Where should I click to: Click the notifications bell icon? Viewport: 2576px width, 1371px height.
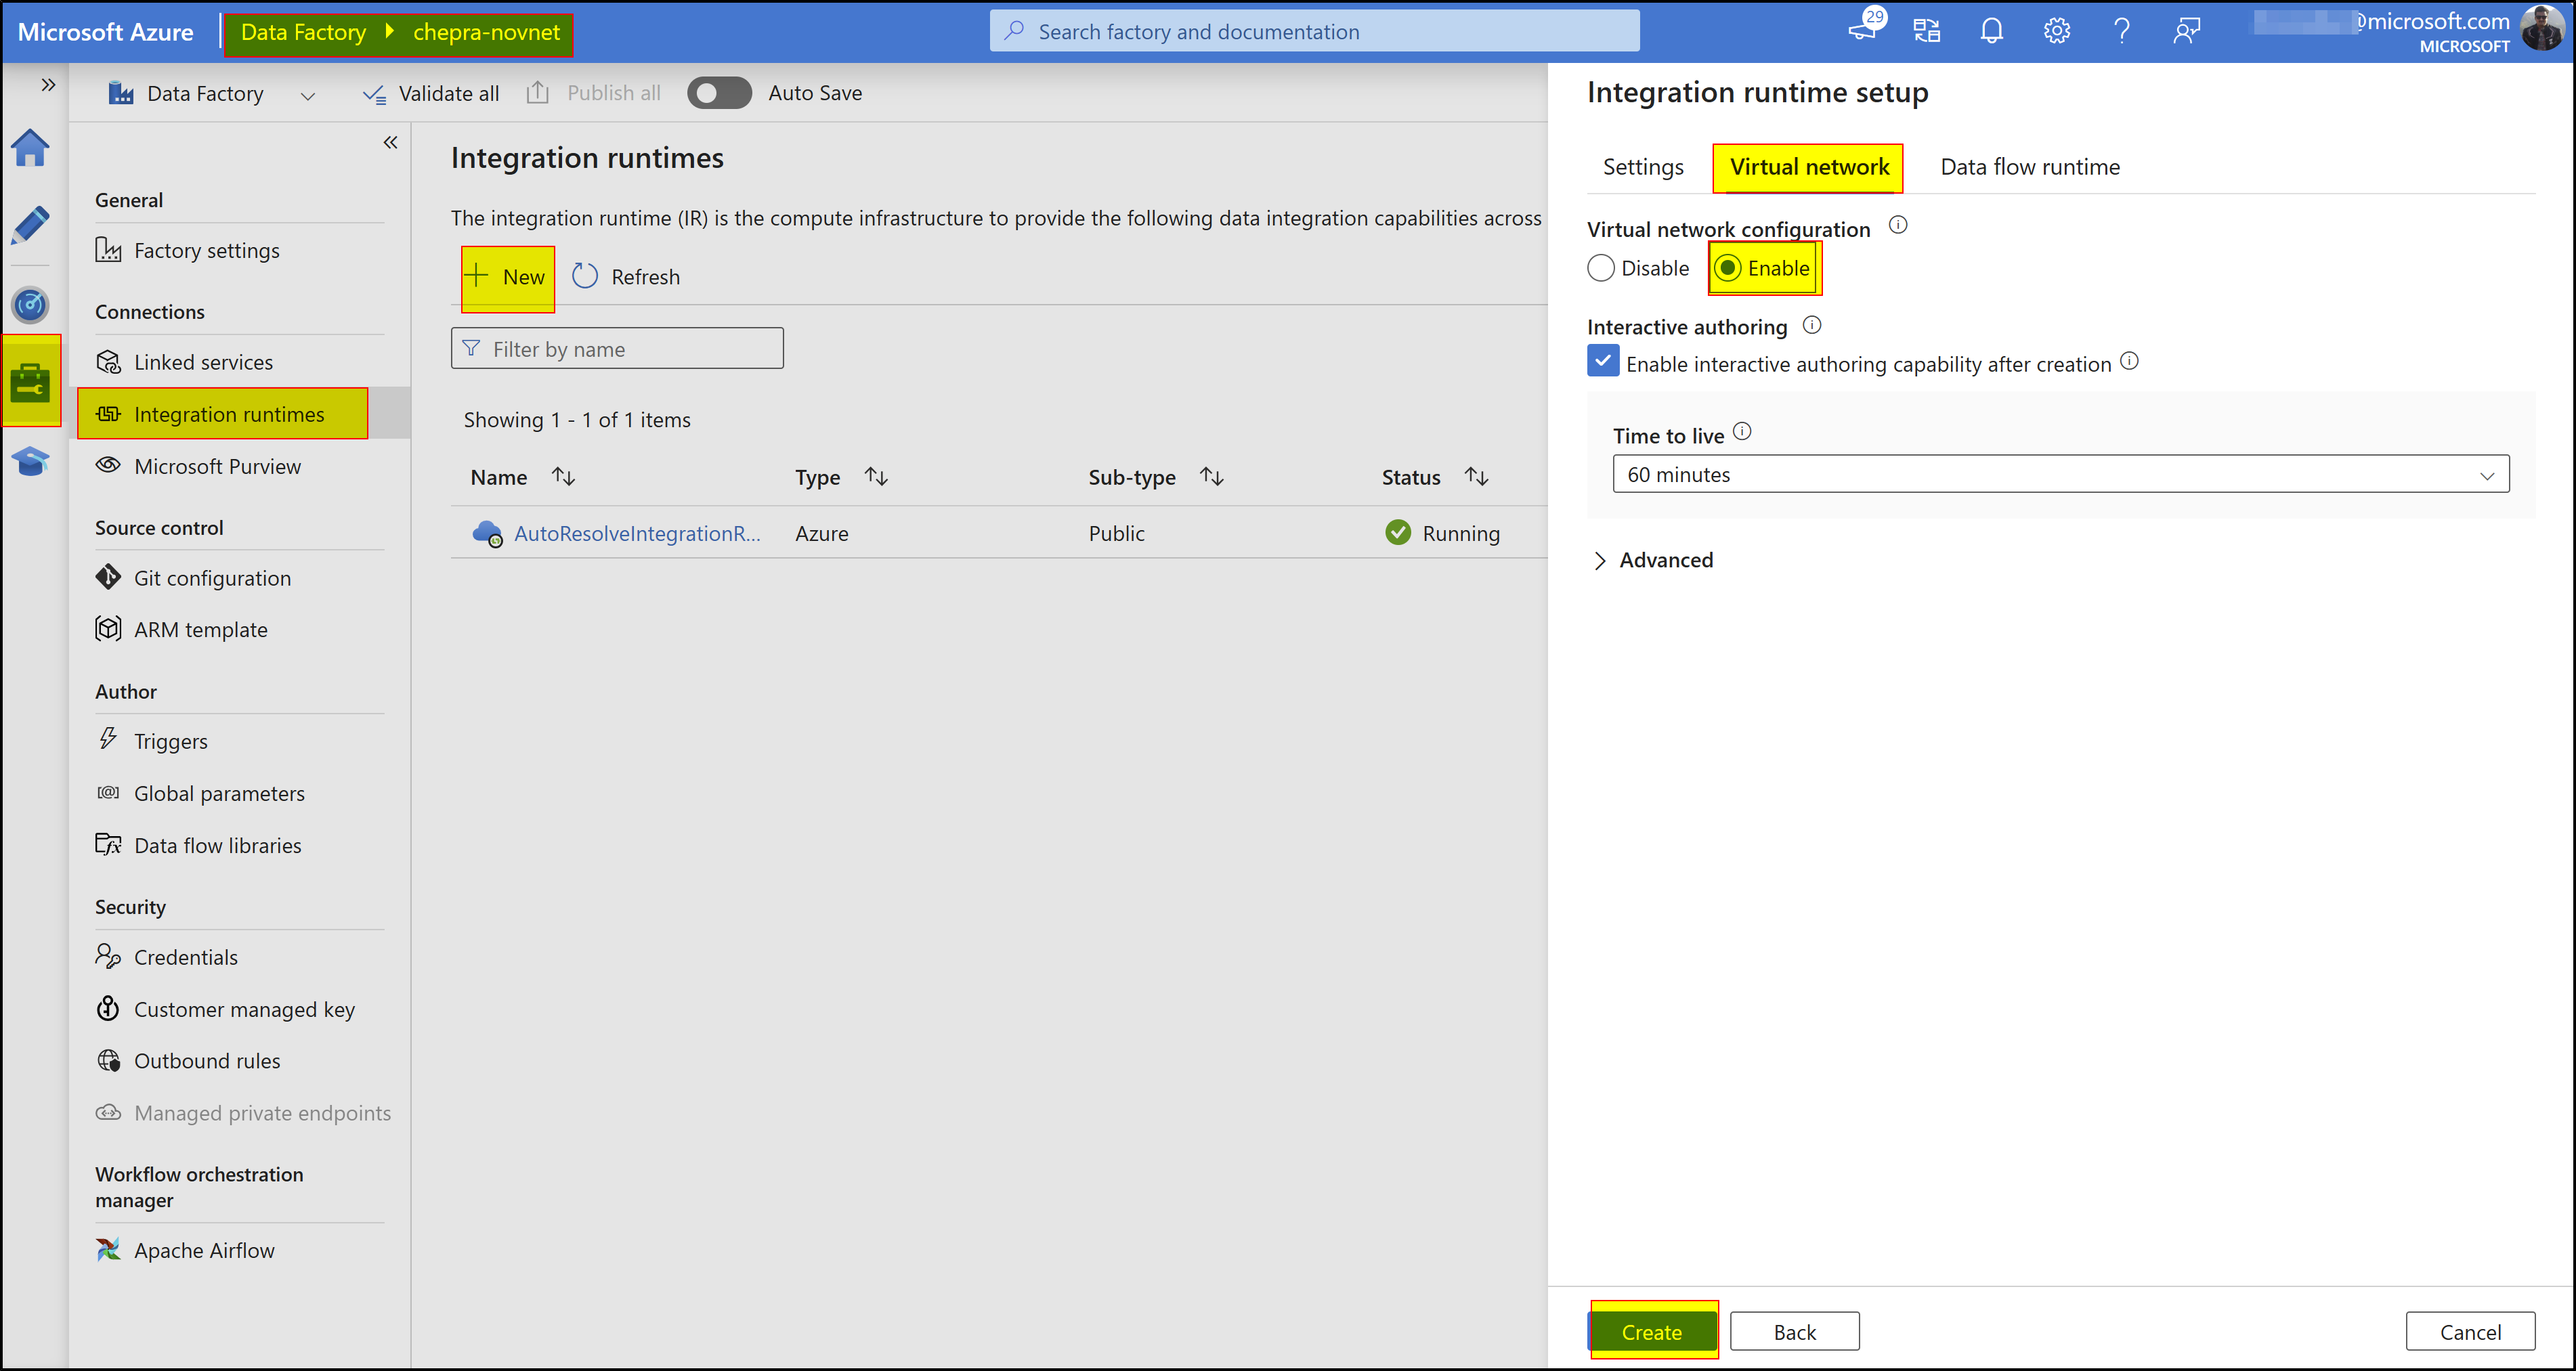1991,31
